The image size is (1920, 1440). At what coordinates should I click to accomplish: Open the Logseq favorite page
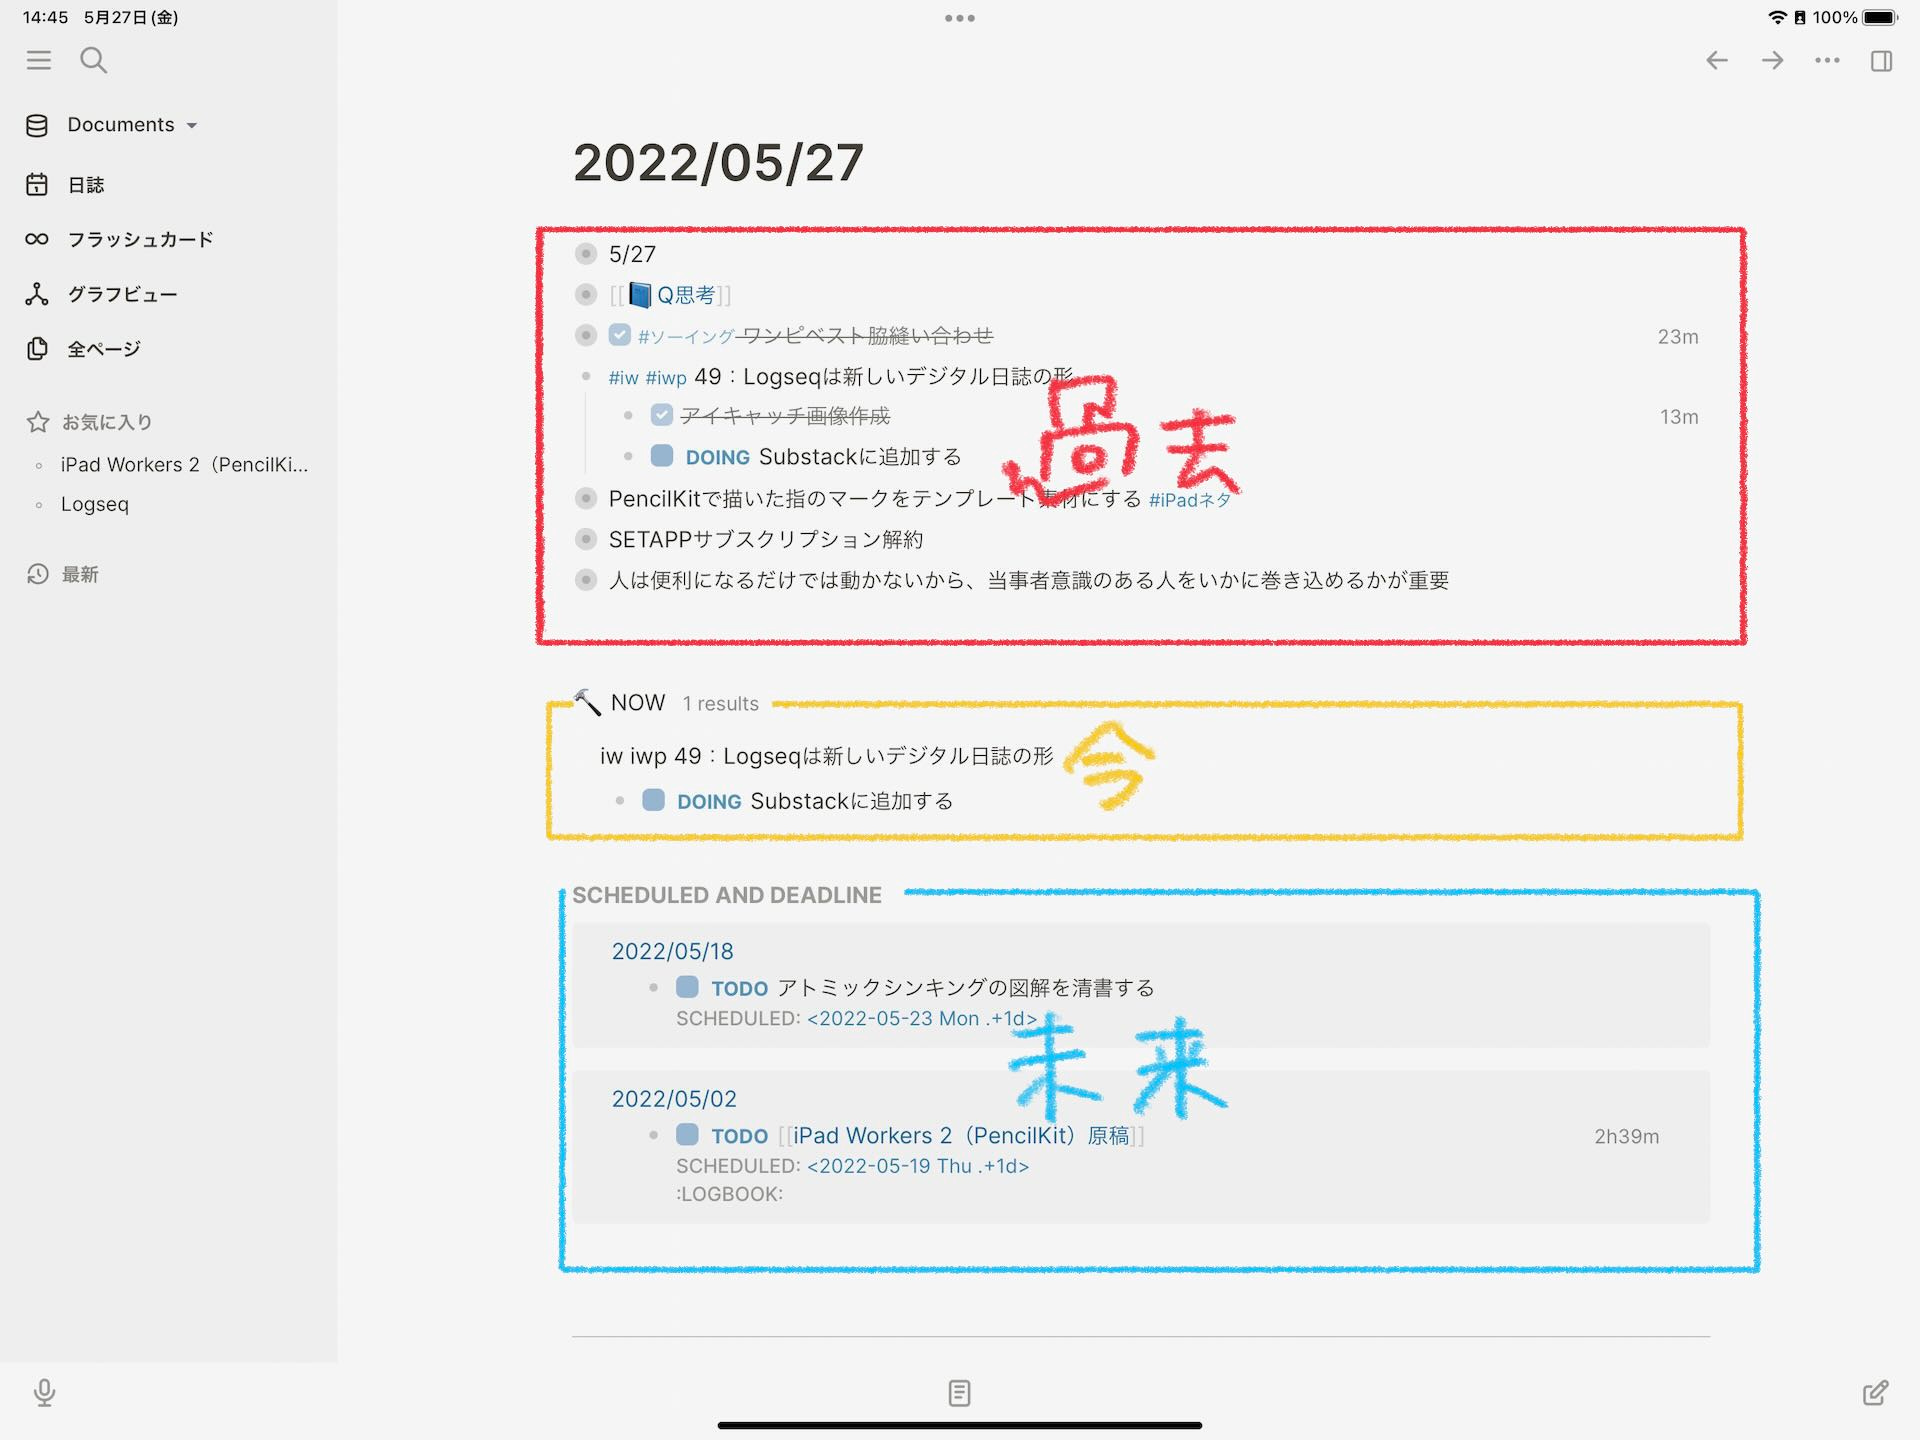pyautogui.click(x=95, y=504)
